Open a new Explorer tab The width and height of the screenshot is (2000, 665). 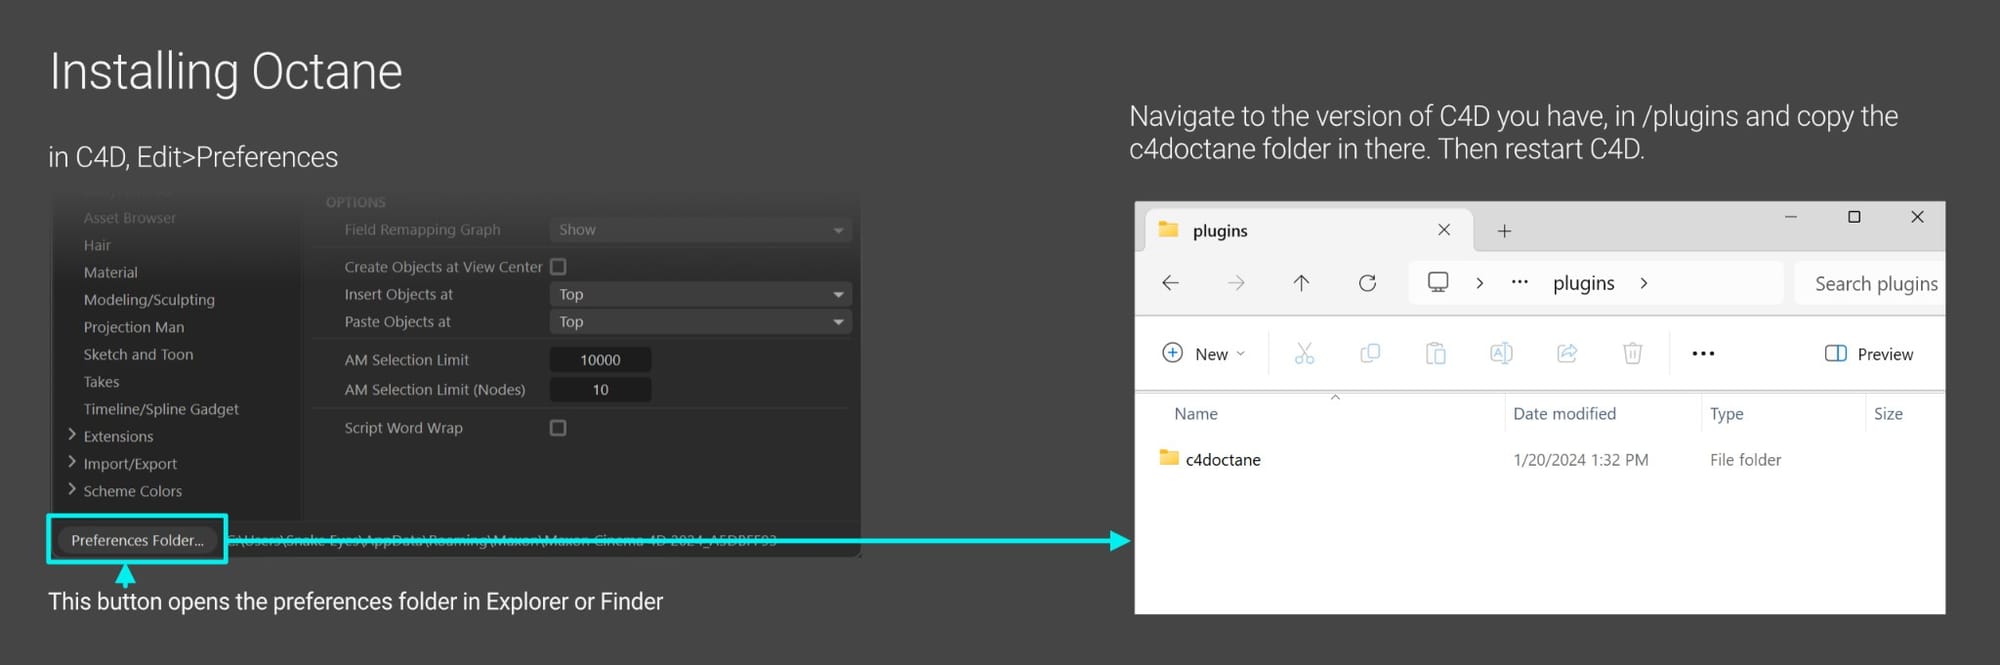1504,231
